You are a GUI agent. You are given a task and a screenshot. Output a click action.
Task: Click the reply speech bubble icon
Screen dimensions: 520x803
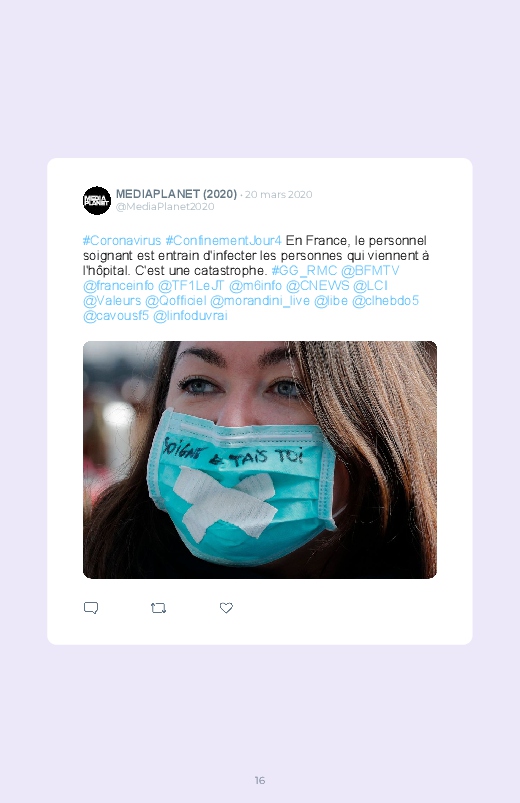[x=91, y=608]
